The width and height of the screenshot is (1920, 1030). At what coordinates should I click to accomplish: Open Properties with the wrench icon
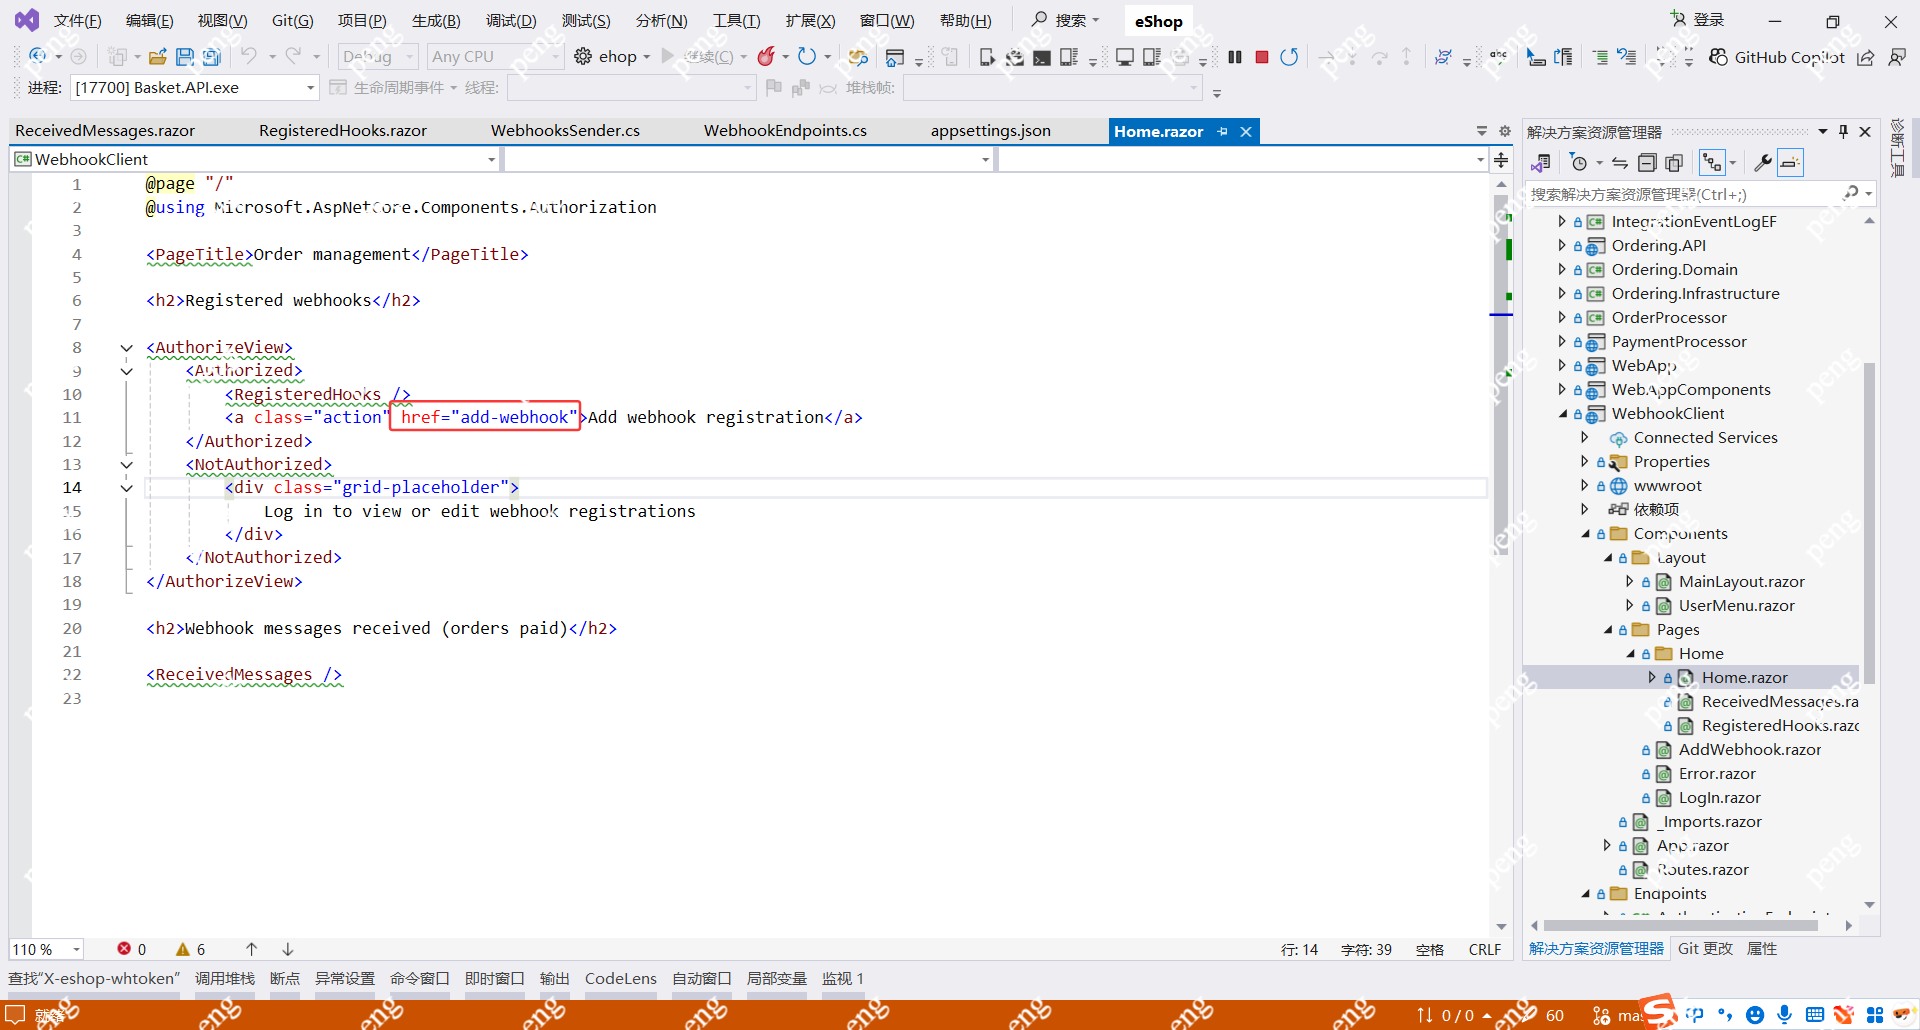[1763, 163]
